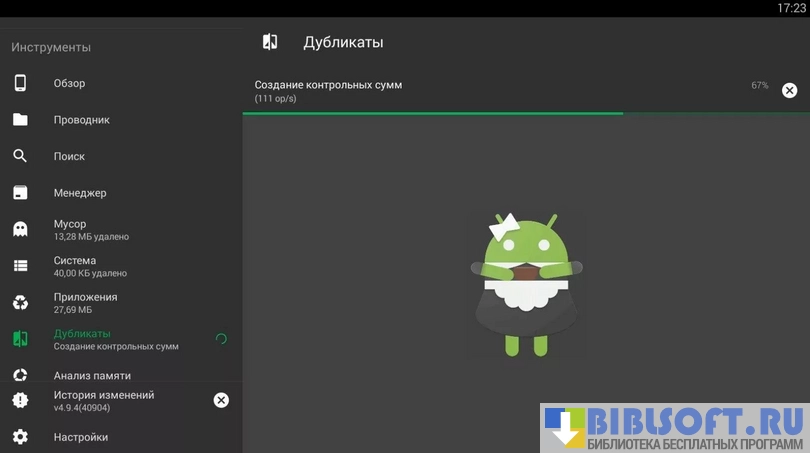This screenshot has width=810, height=453.
Task: Cancel the checksum creation task
Action: coord(789,91)
